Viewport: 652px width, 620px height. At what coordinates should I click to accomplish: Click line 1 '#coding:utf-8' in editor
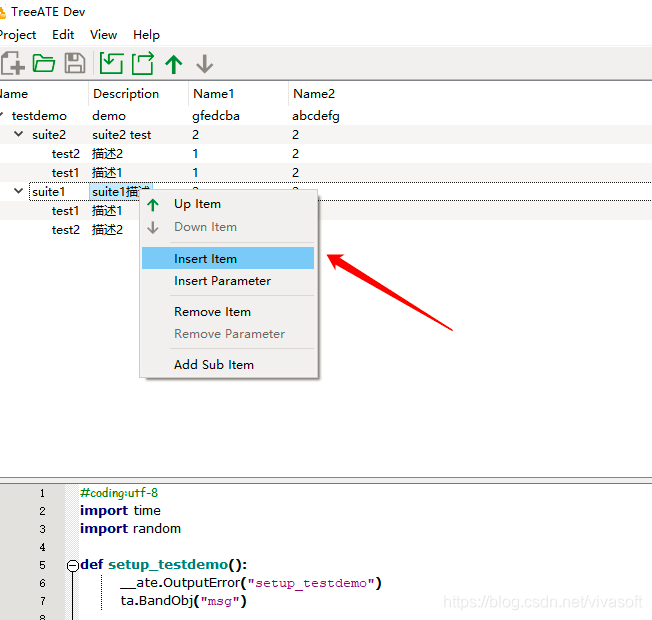(x=119, y=493)
